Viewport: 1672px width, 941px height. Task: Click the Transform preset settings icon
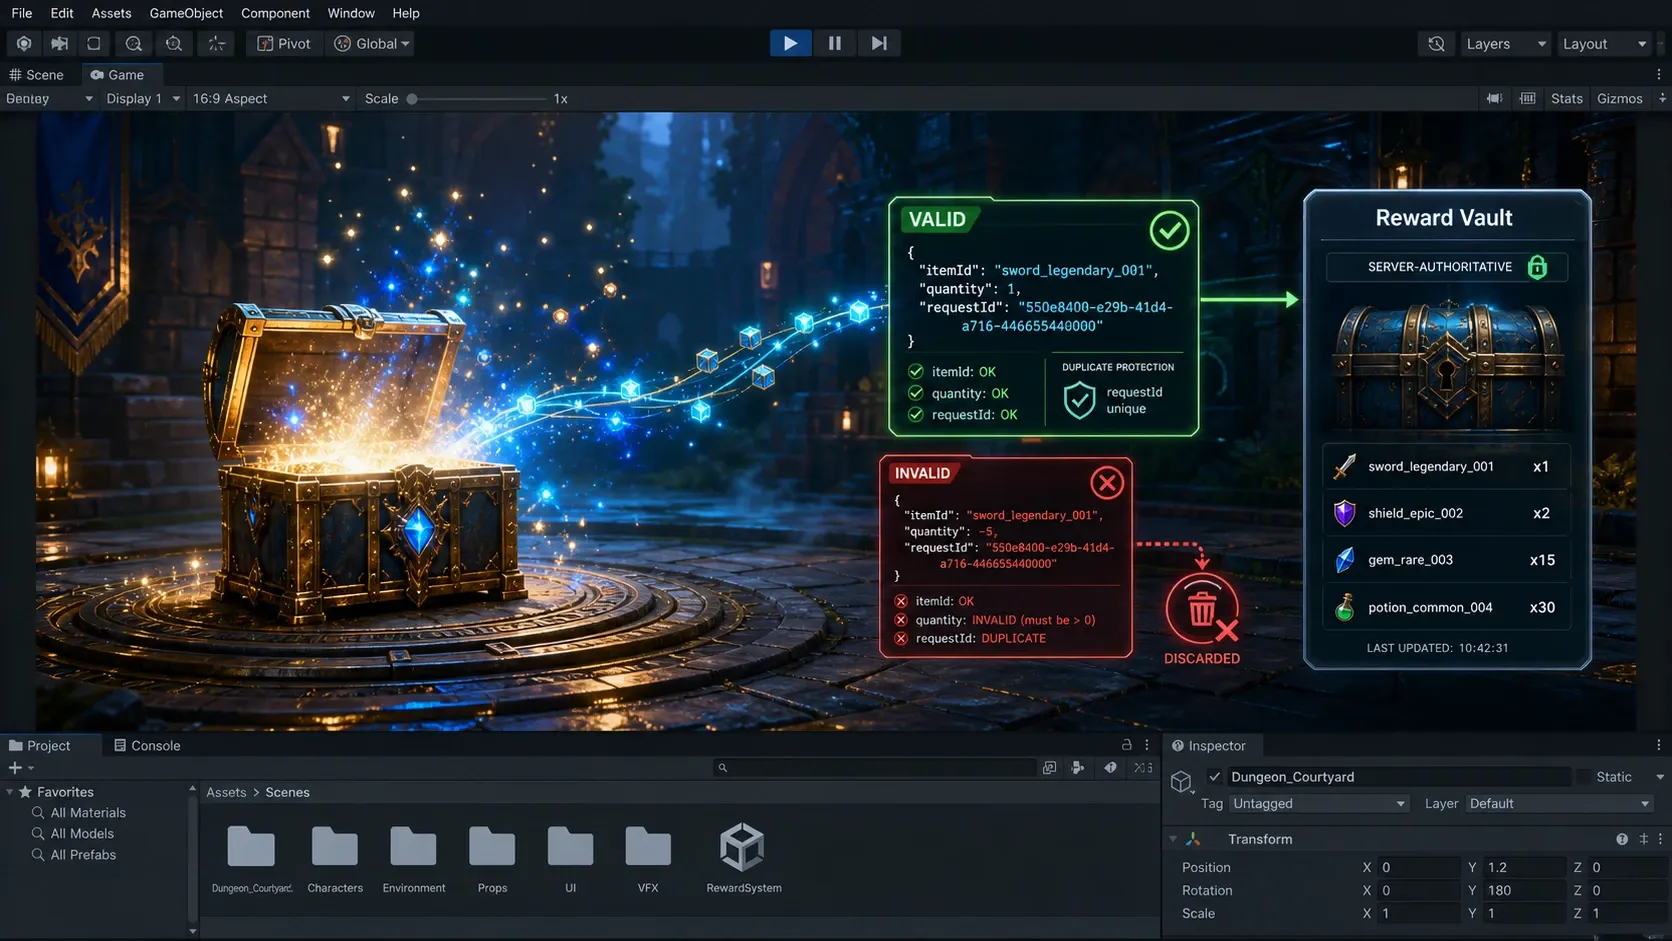1643,839
